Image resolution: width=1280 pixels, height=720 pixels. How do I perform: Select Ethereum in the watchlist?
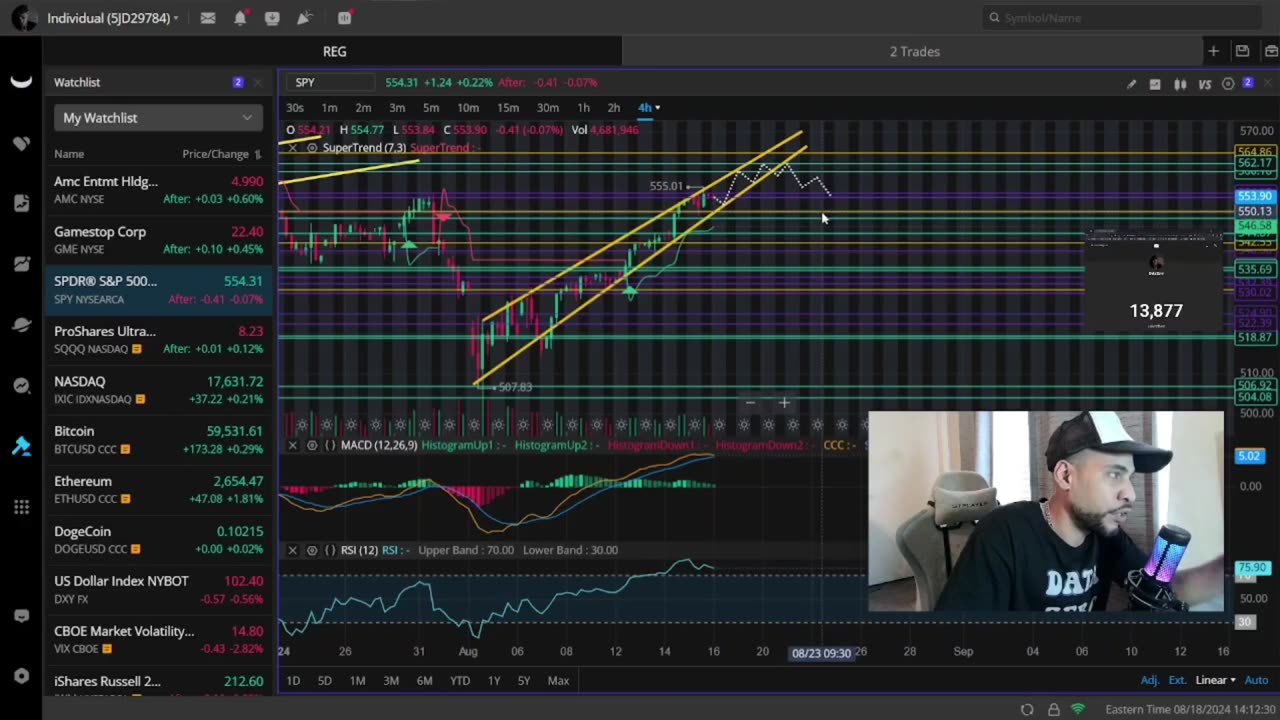pos(158,490)
